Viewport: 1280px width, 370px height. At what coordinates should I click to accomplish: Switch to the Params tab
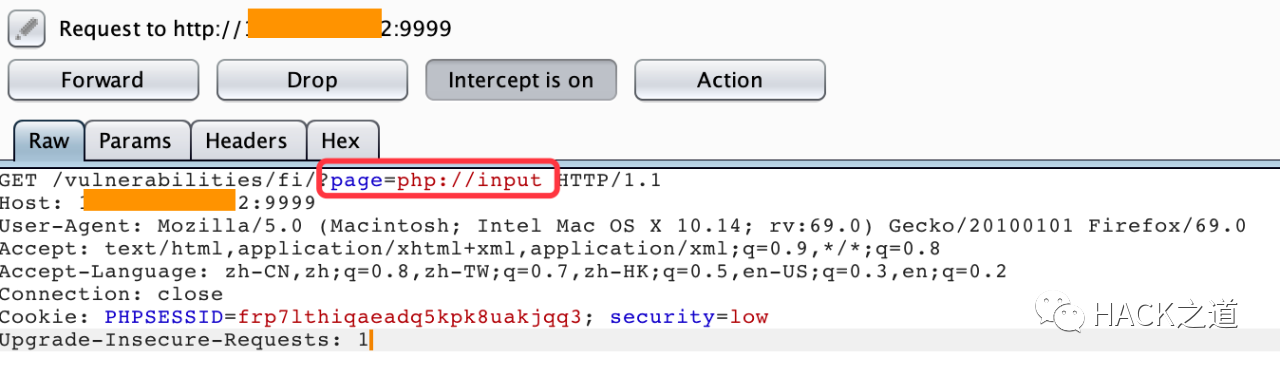(x=137, y=141)
